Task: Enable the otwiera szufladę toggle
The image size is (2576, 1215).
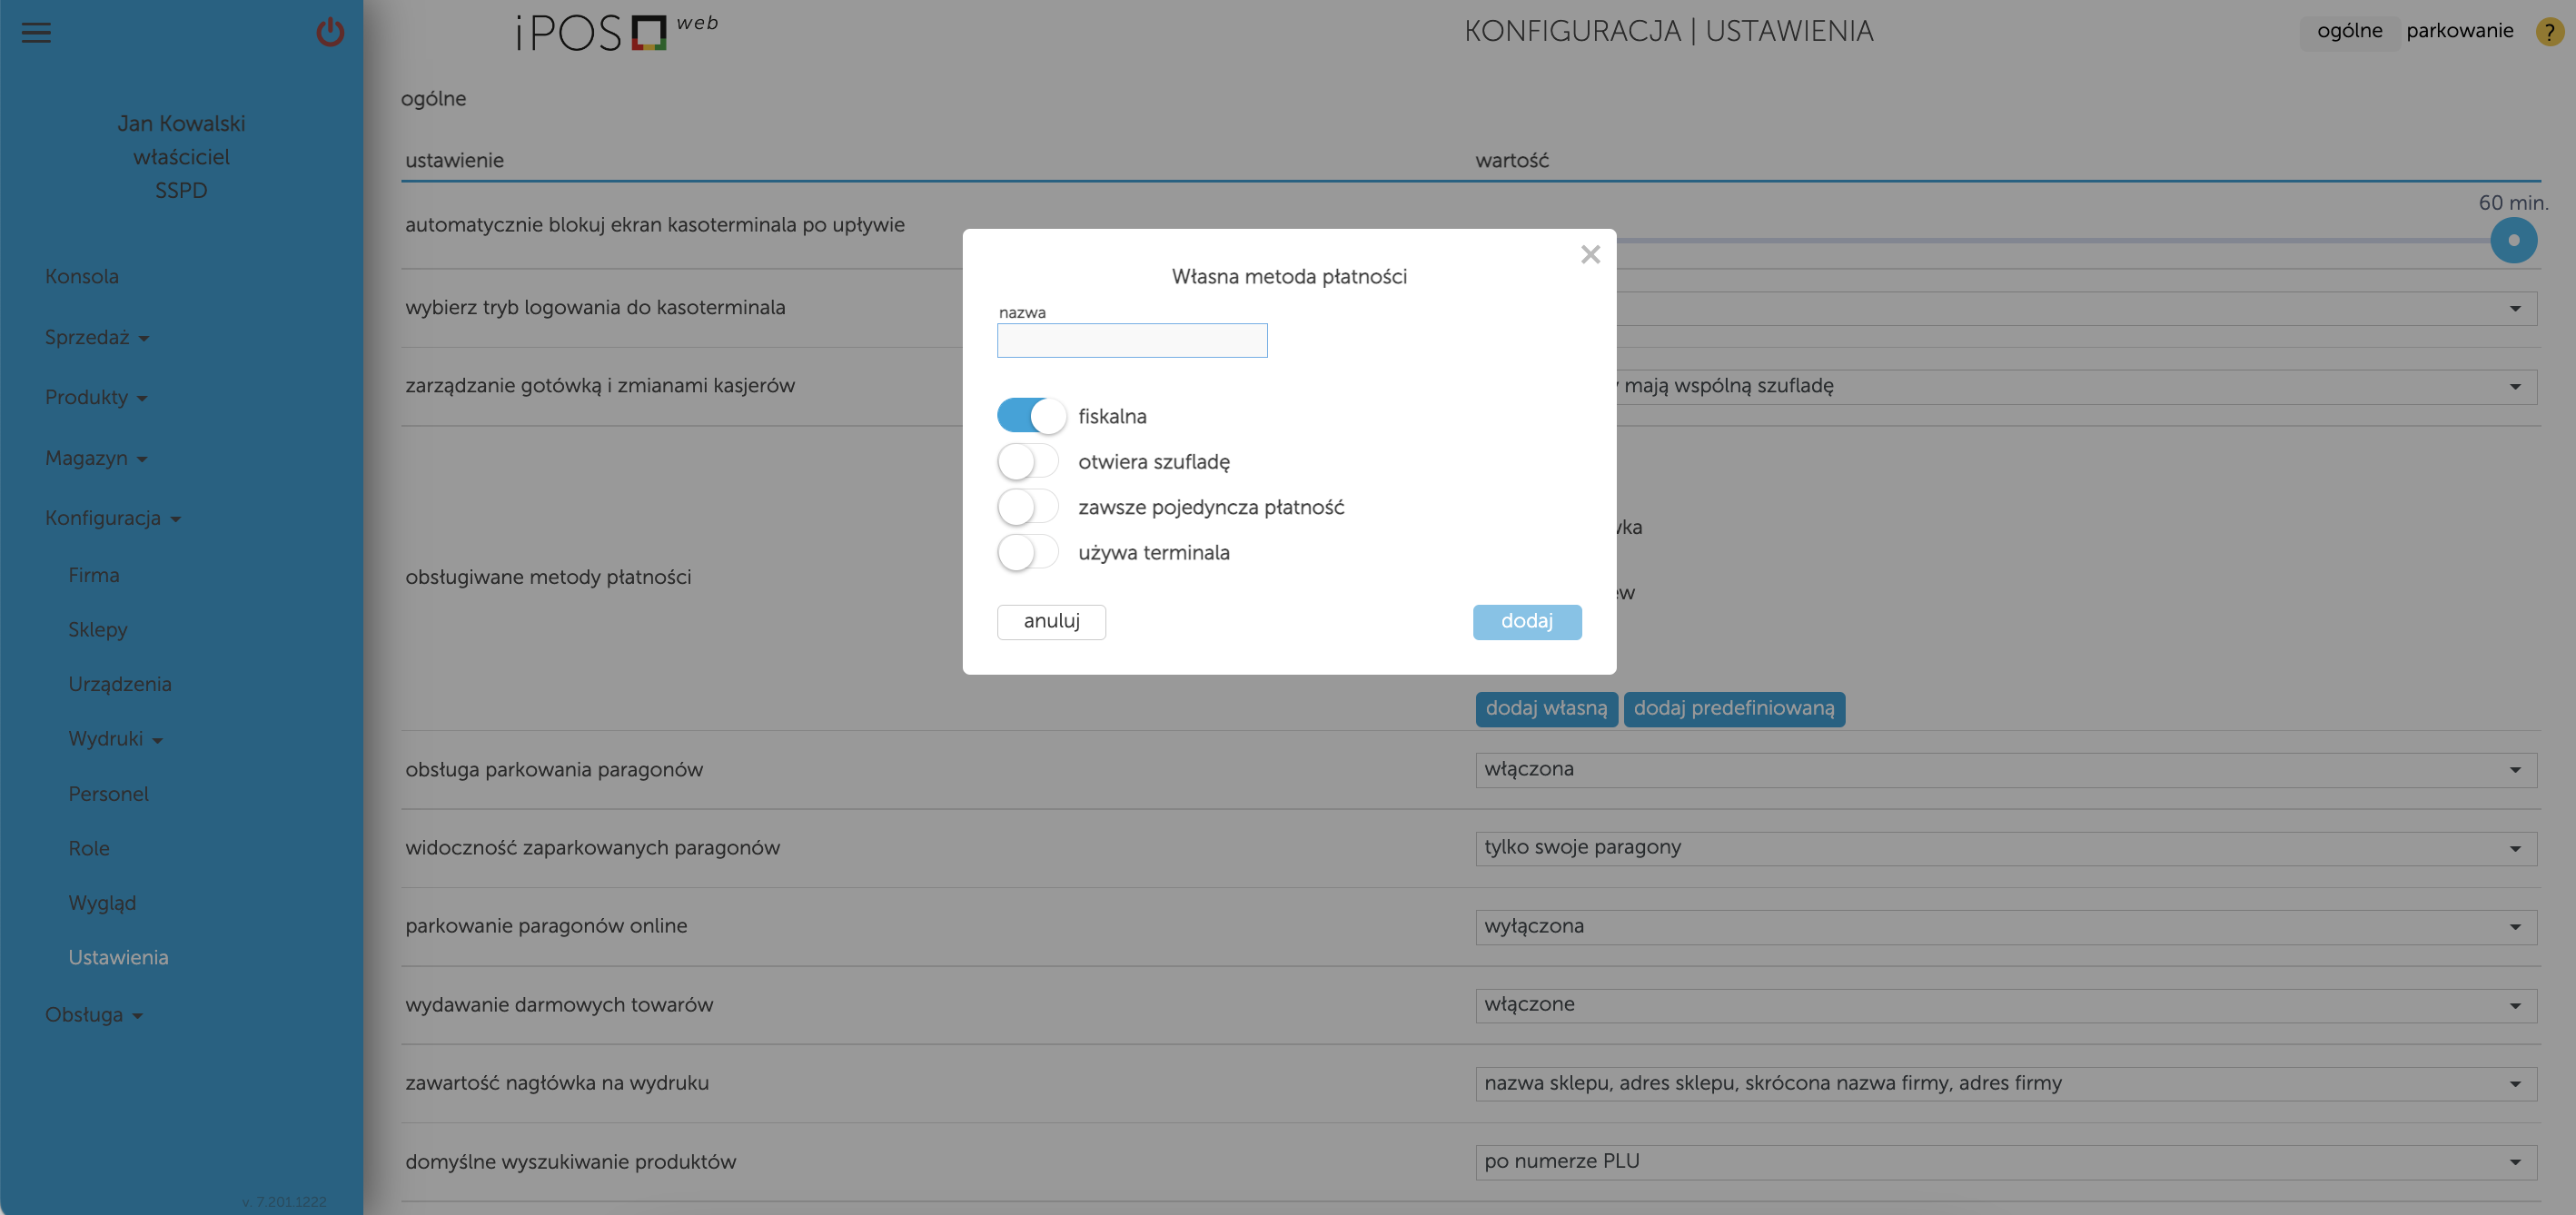Action: [1027, 461]
